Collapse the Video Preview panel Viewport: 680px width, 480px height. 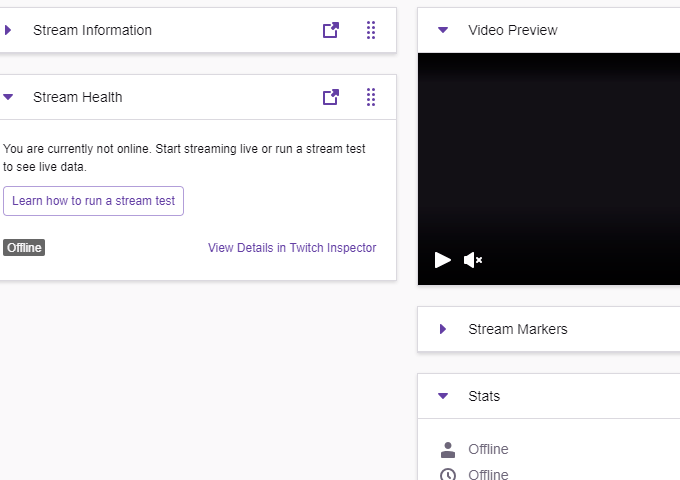click(443, 30)
